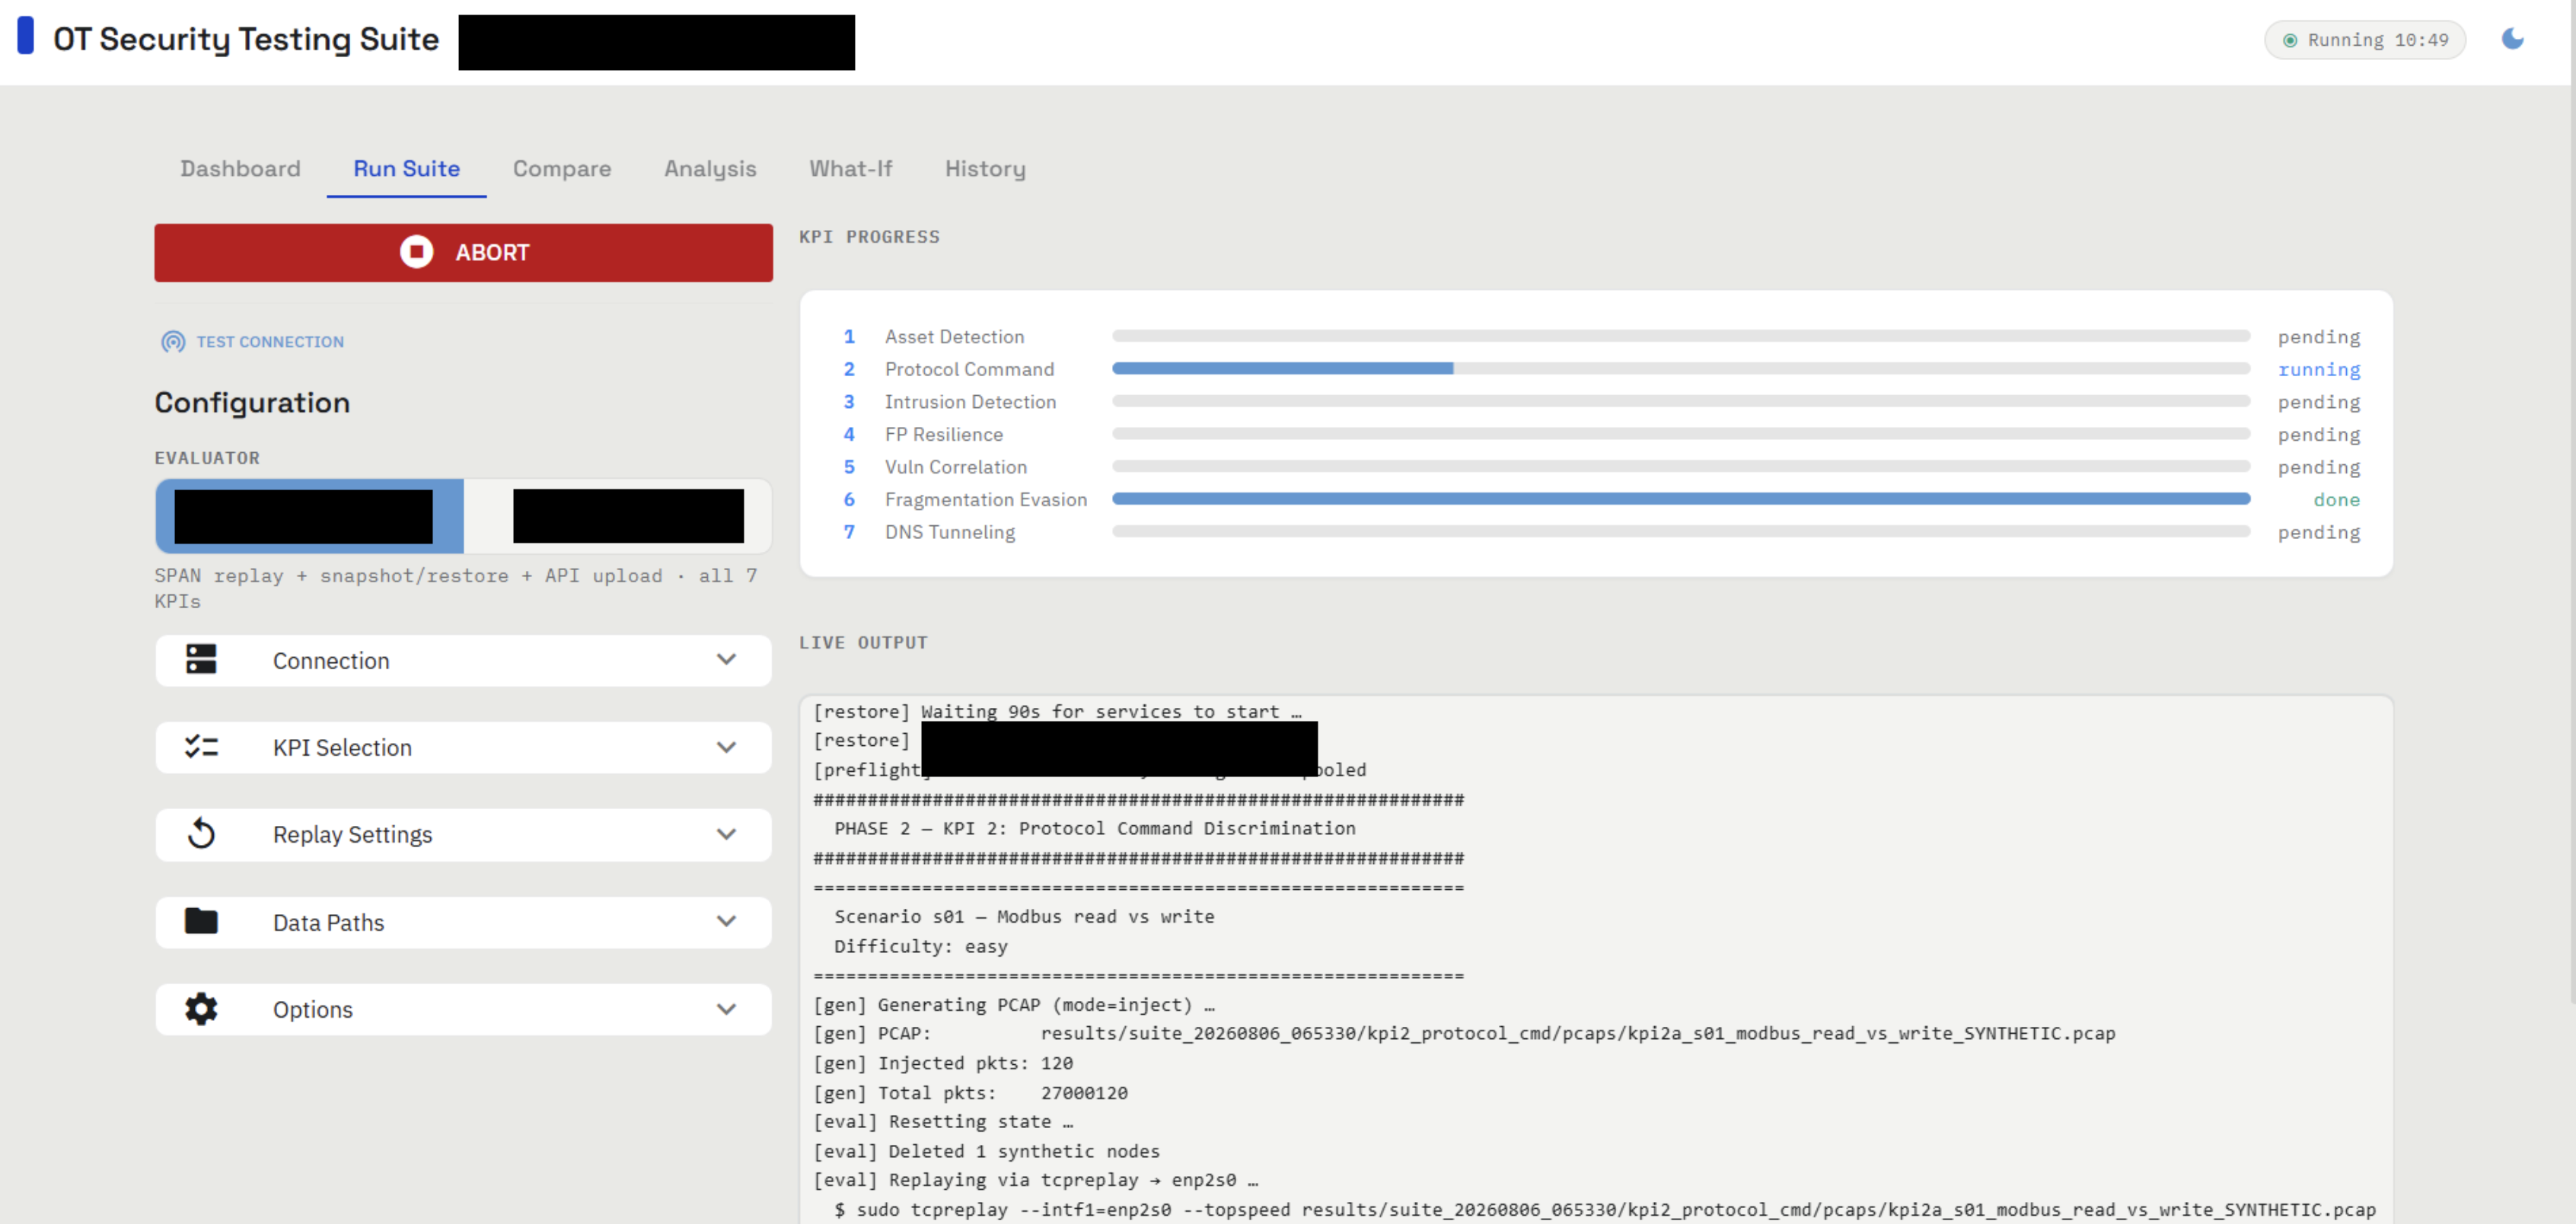The image size is (2576, 1224).
Task: Click the Test Connection signal icon
Action: coord(173,342)
